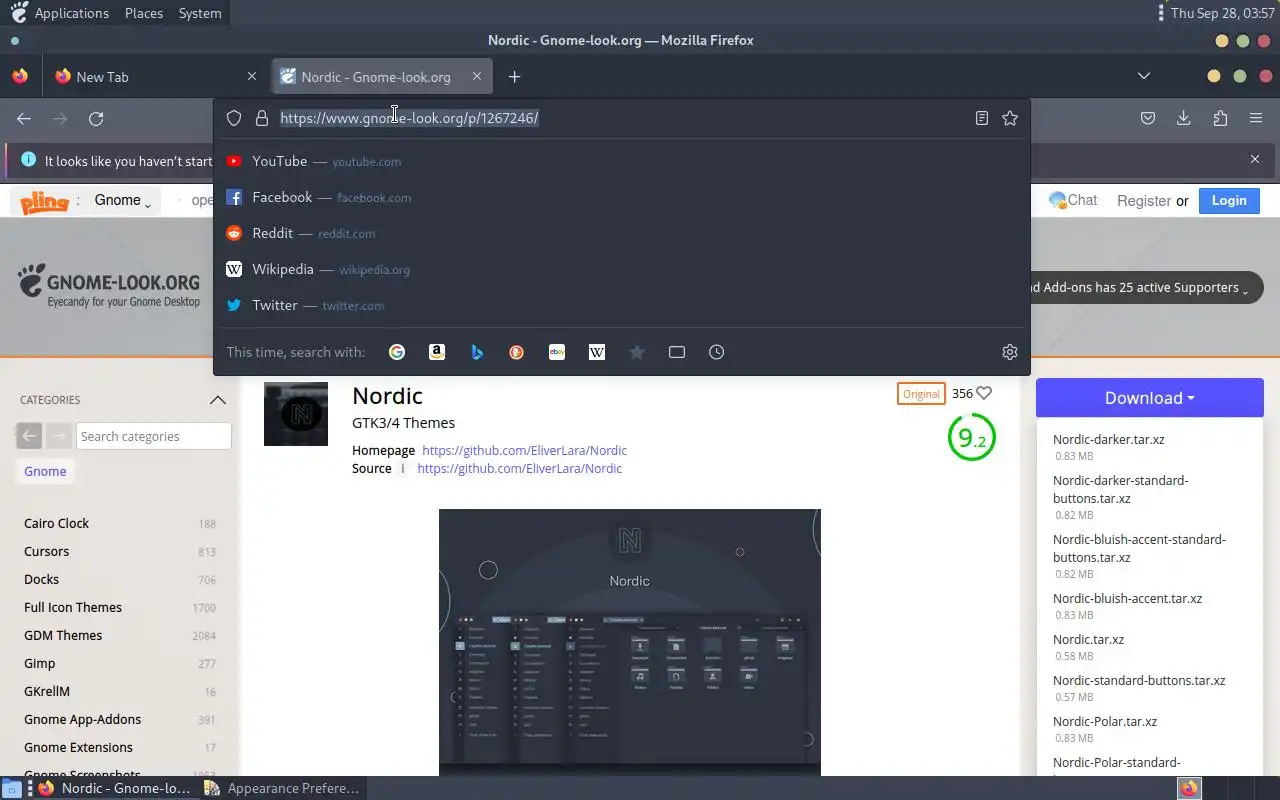
Task: Like Nordic theme heart icon
Action: click(984, 393)
